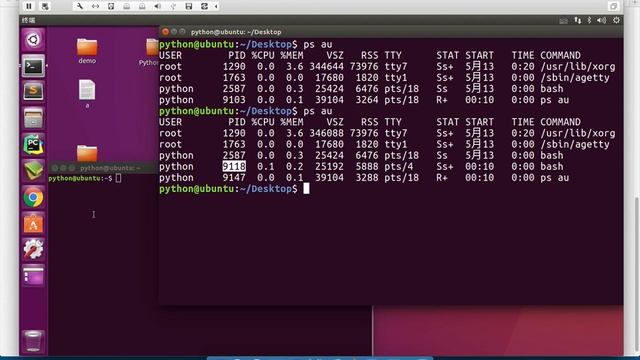Minimize the ~/Desktop terminal window
The width and height of the screenshot is (640, 360).
coord(174,31)
